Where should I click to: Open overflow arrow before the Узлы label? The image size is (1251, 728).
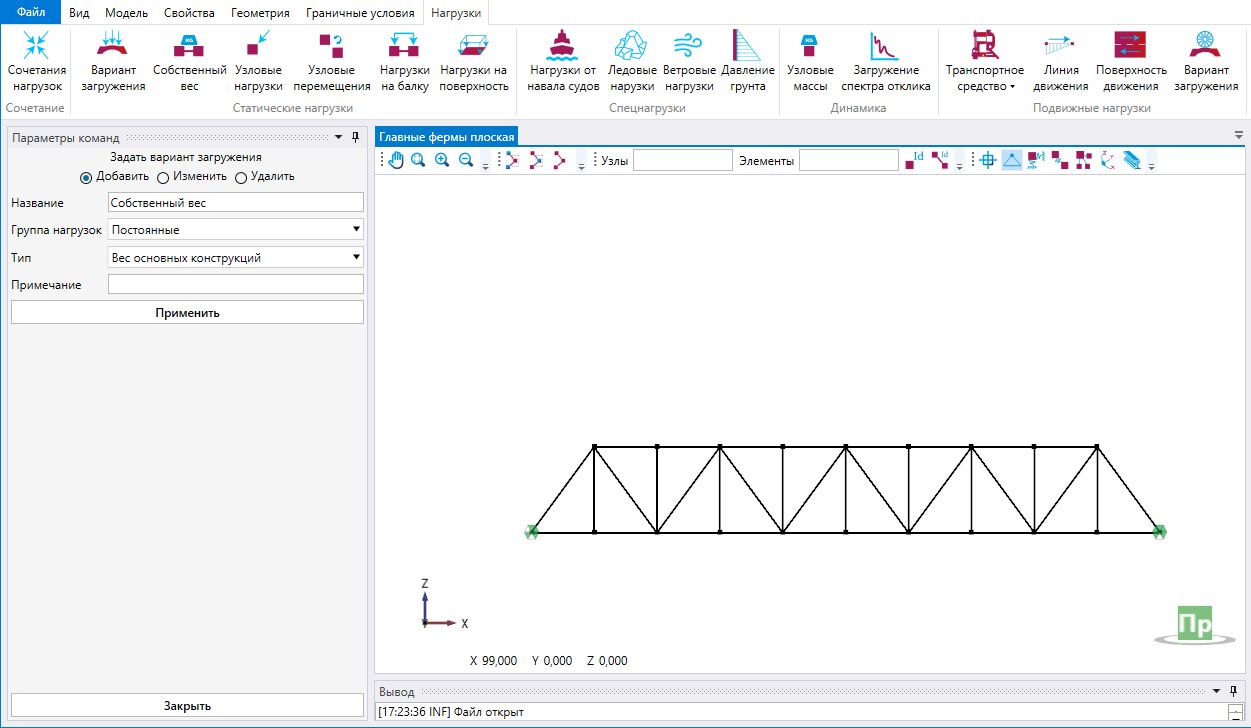pyautogui.click(x=581, y=162)
